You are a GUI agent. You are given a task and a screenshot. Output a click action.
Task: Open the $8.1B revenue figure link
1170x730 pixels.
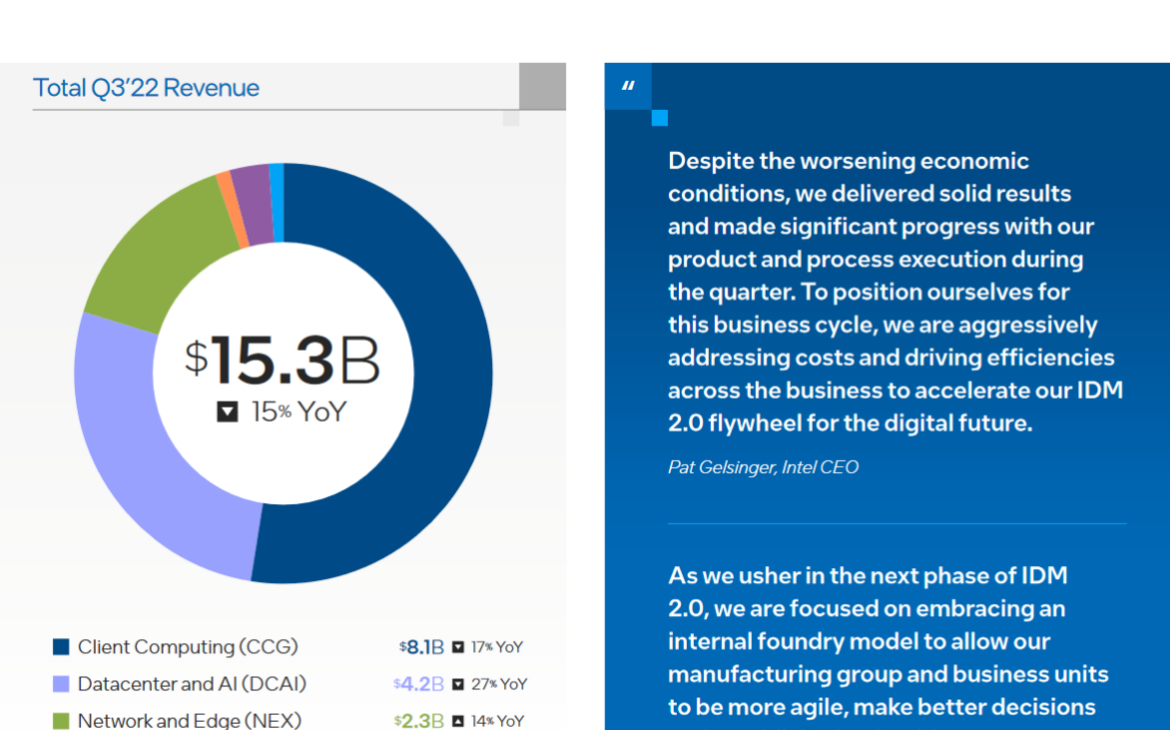[424, 646]
